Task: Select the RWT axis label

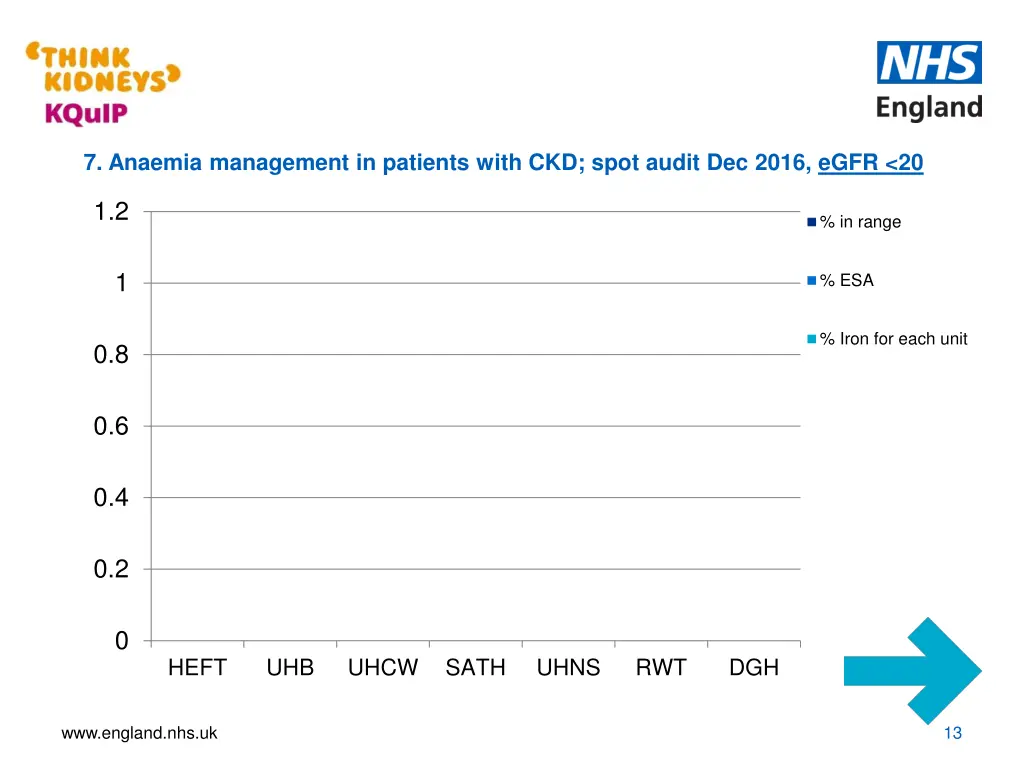Action: pyautogui.click(x=661, y=668)
